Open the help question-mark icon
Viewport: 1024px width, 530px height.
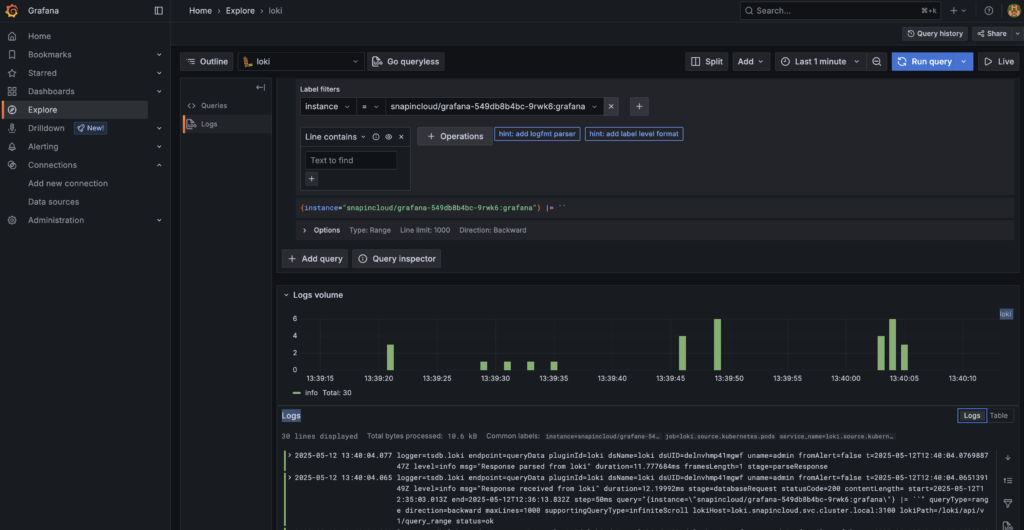pyautogui.click(x=989, y=10)
